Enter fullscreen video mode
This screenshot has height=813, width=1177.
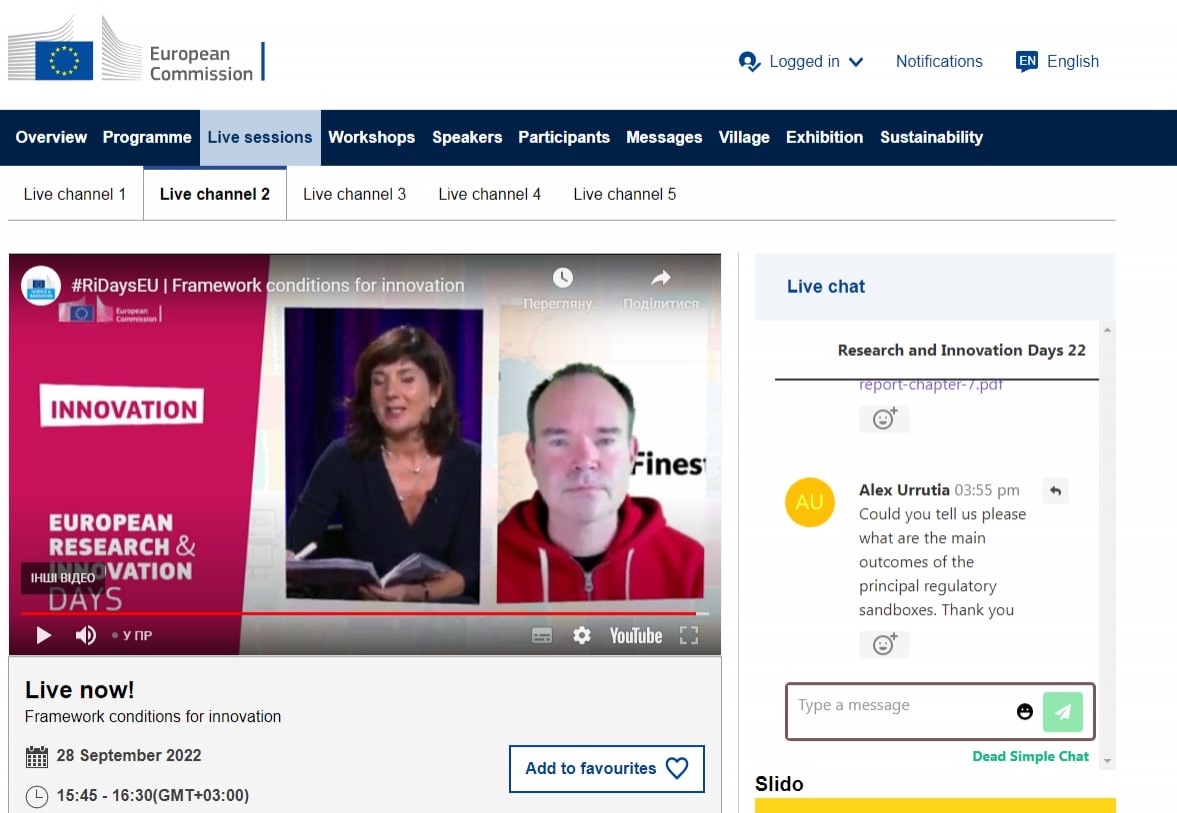(x=688, y=635)
